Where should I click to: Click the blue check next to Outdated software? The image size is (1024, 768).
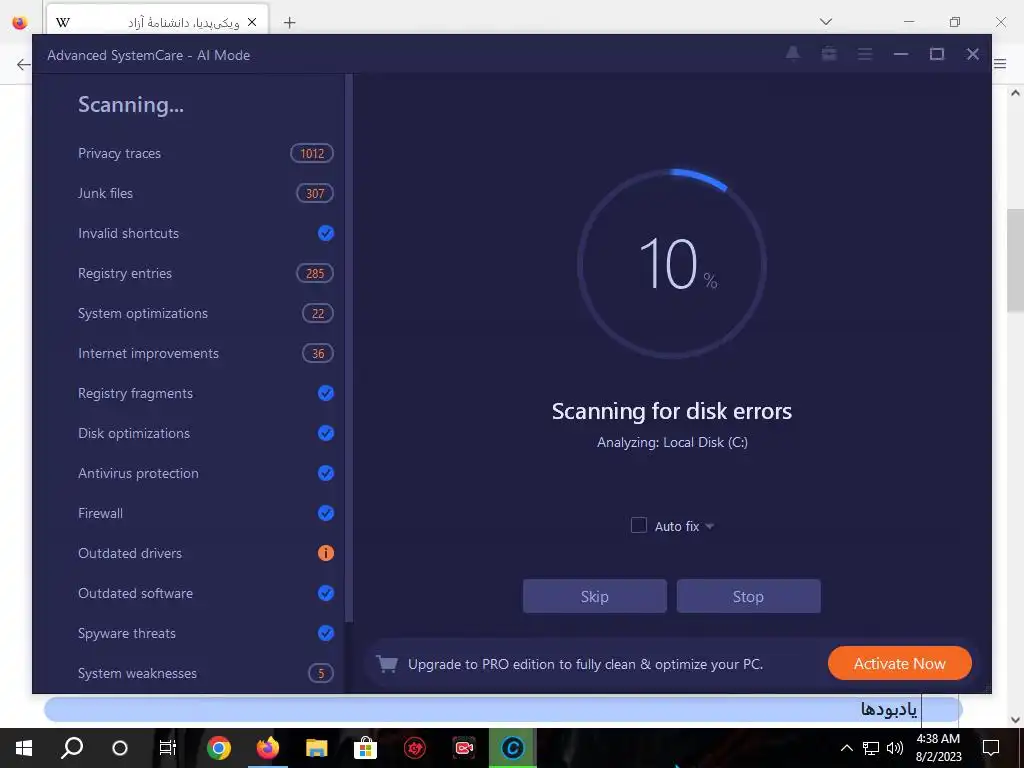point(325,593)
